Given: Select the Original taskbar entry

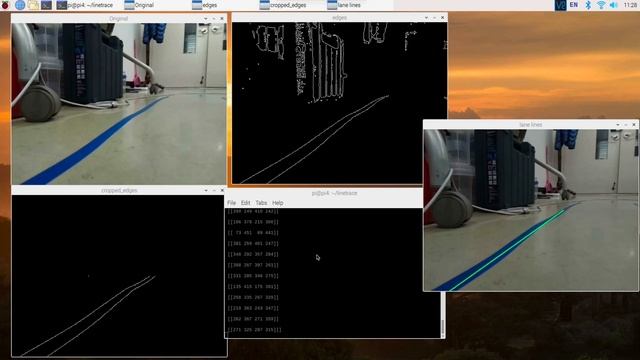Looking at the screenshot, I should tap(139, 5).
